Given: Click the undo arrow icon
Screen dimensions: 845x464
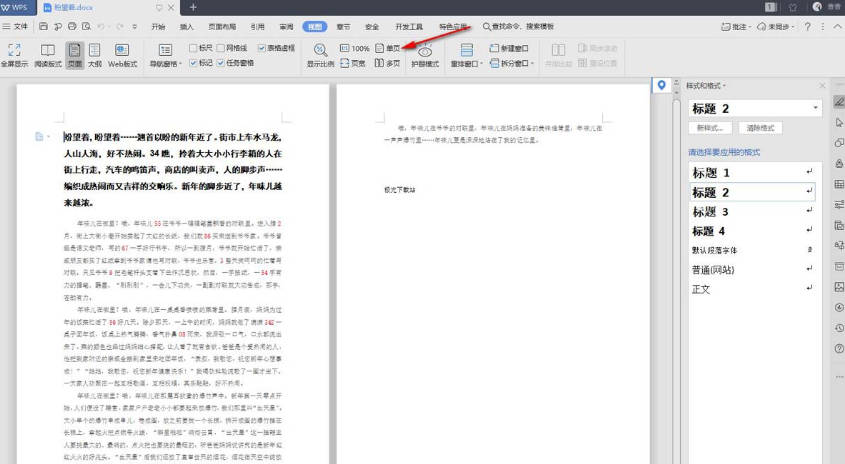Looking at the screenshot, I should (x=100, y=26).
